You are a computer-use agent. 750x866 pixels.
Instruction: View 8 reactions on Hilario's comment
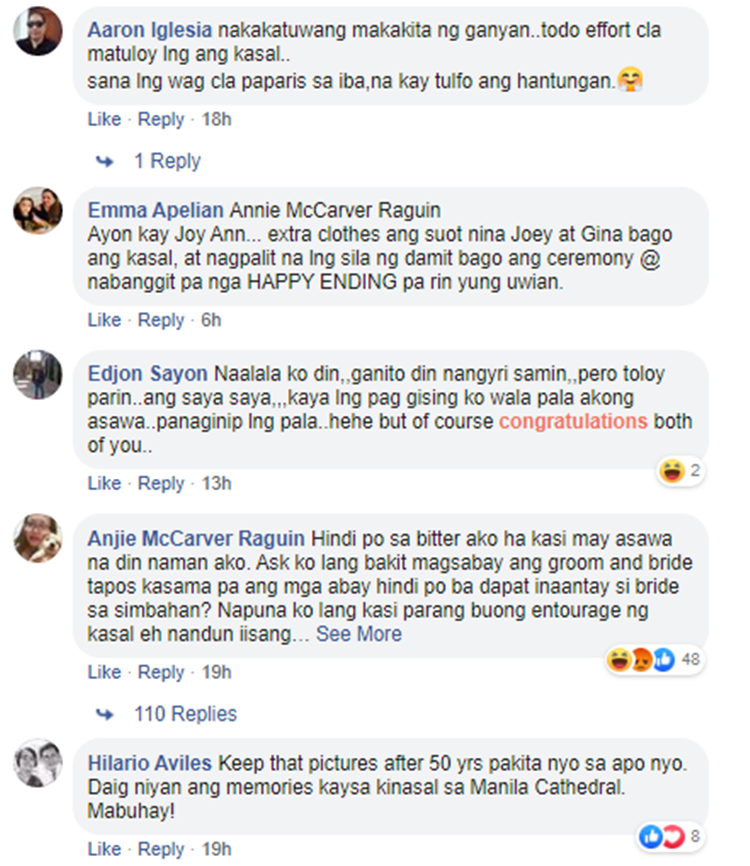[670, 836]
